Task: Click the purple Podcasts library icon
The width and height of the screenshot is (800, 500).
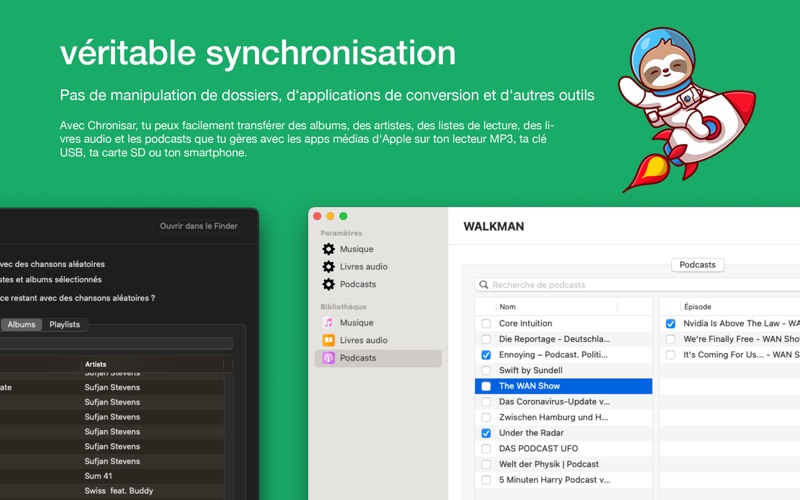Action: (x=329, y=358)
